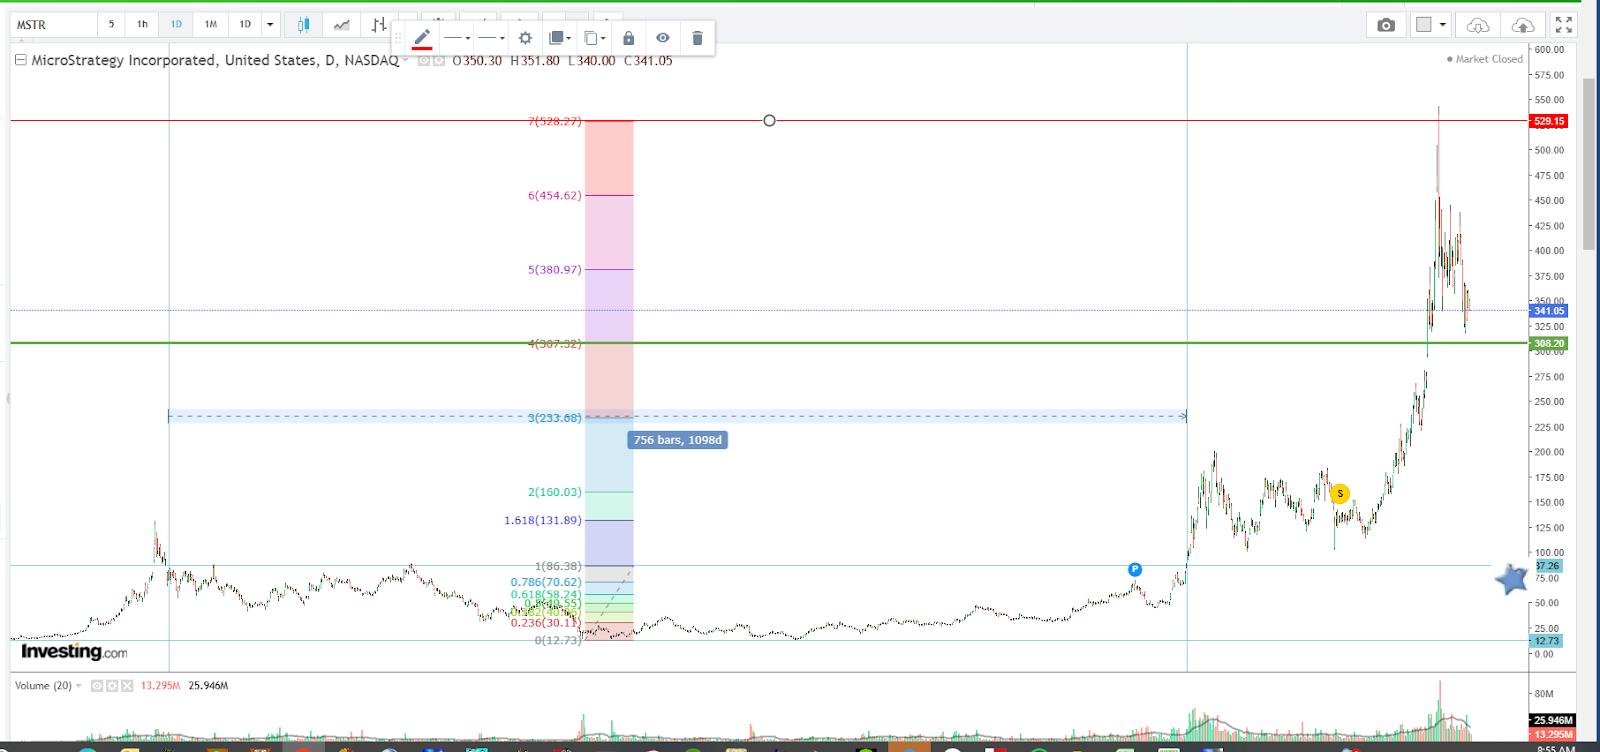Click Fibonacci level label 5(380.97)
Screen dimensions: 1600x752
[x=554, y=269]
